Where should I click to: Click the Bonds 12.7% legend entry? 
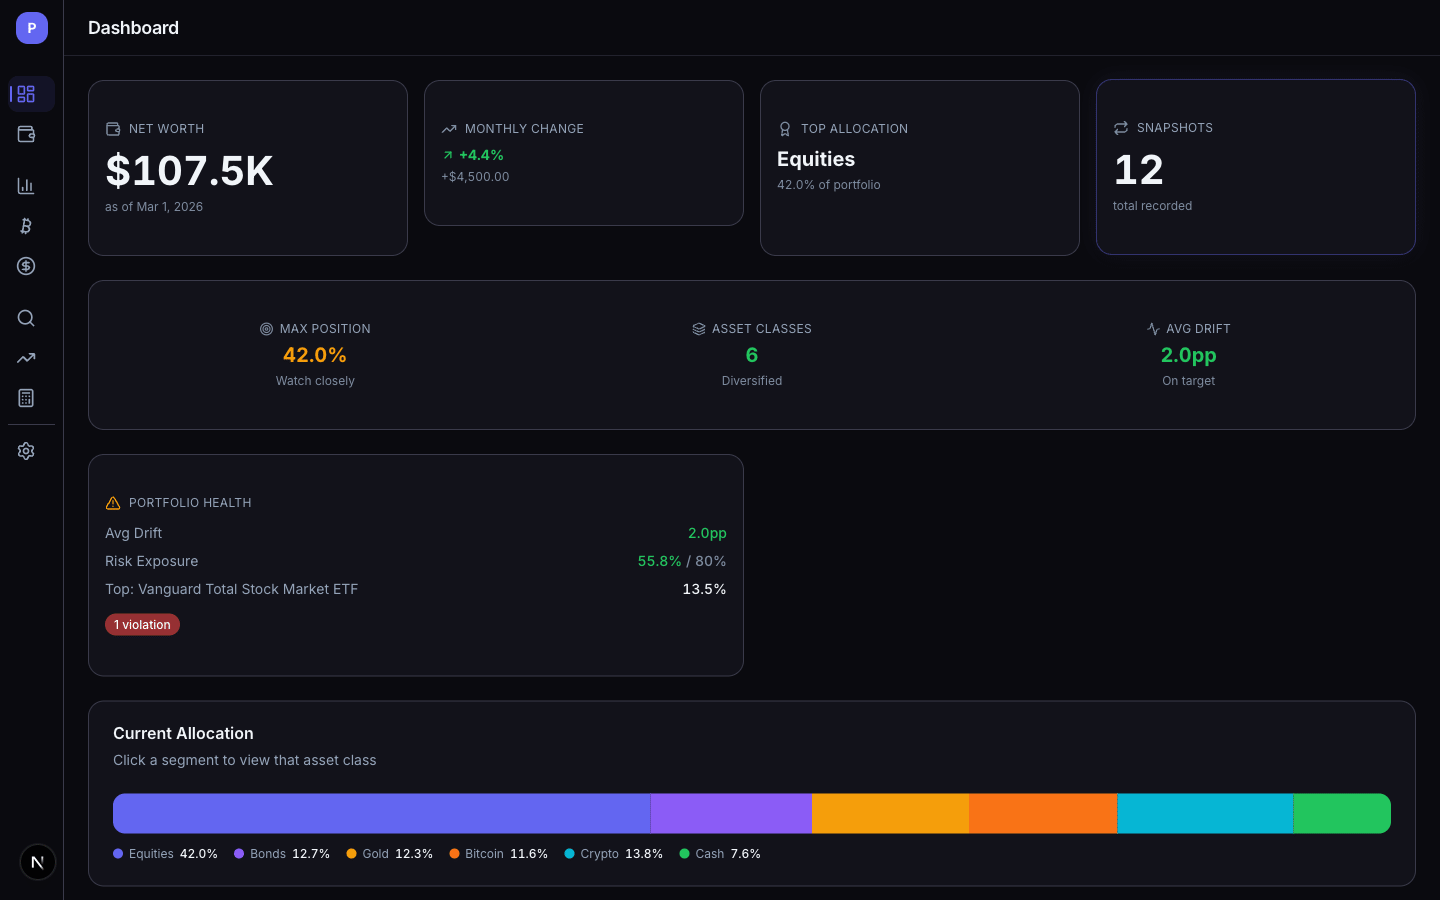(x=282, y=854)
